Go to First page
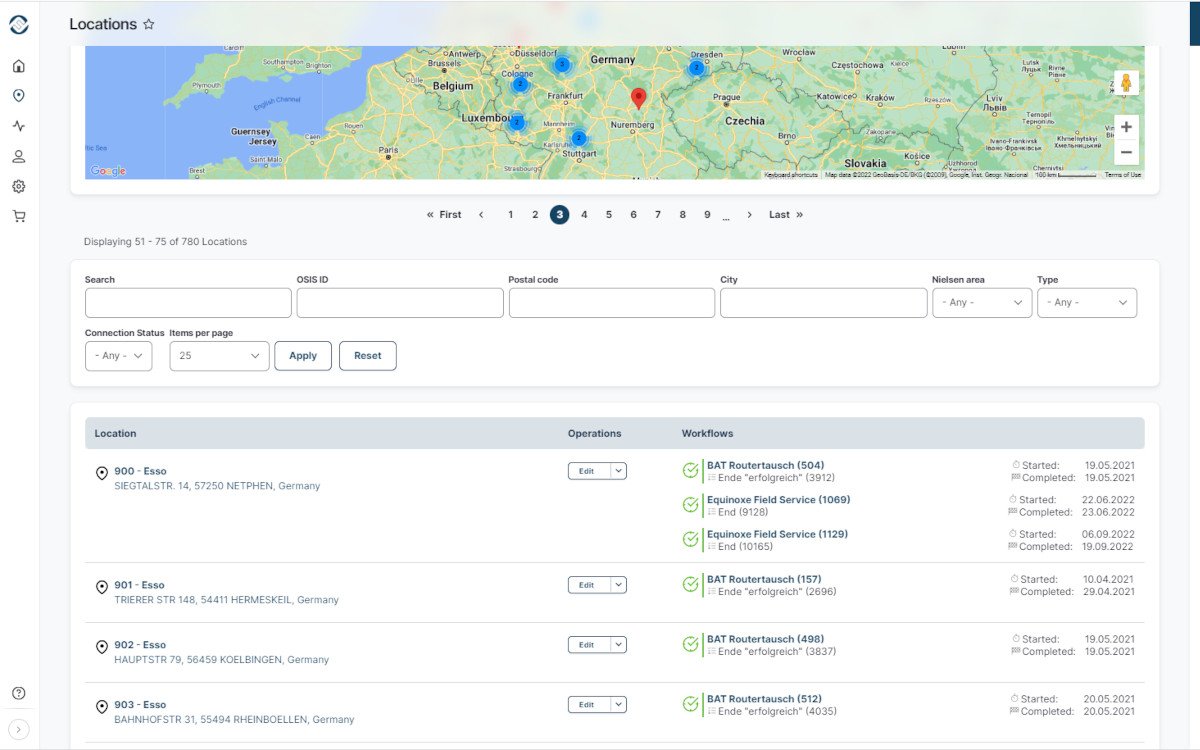Viewport: 1200px width, 750px height. pos(444,215)
